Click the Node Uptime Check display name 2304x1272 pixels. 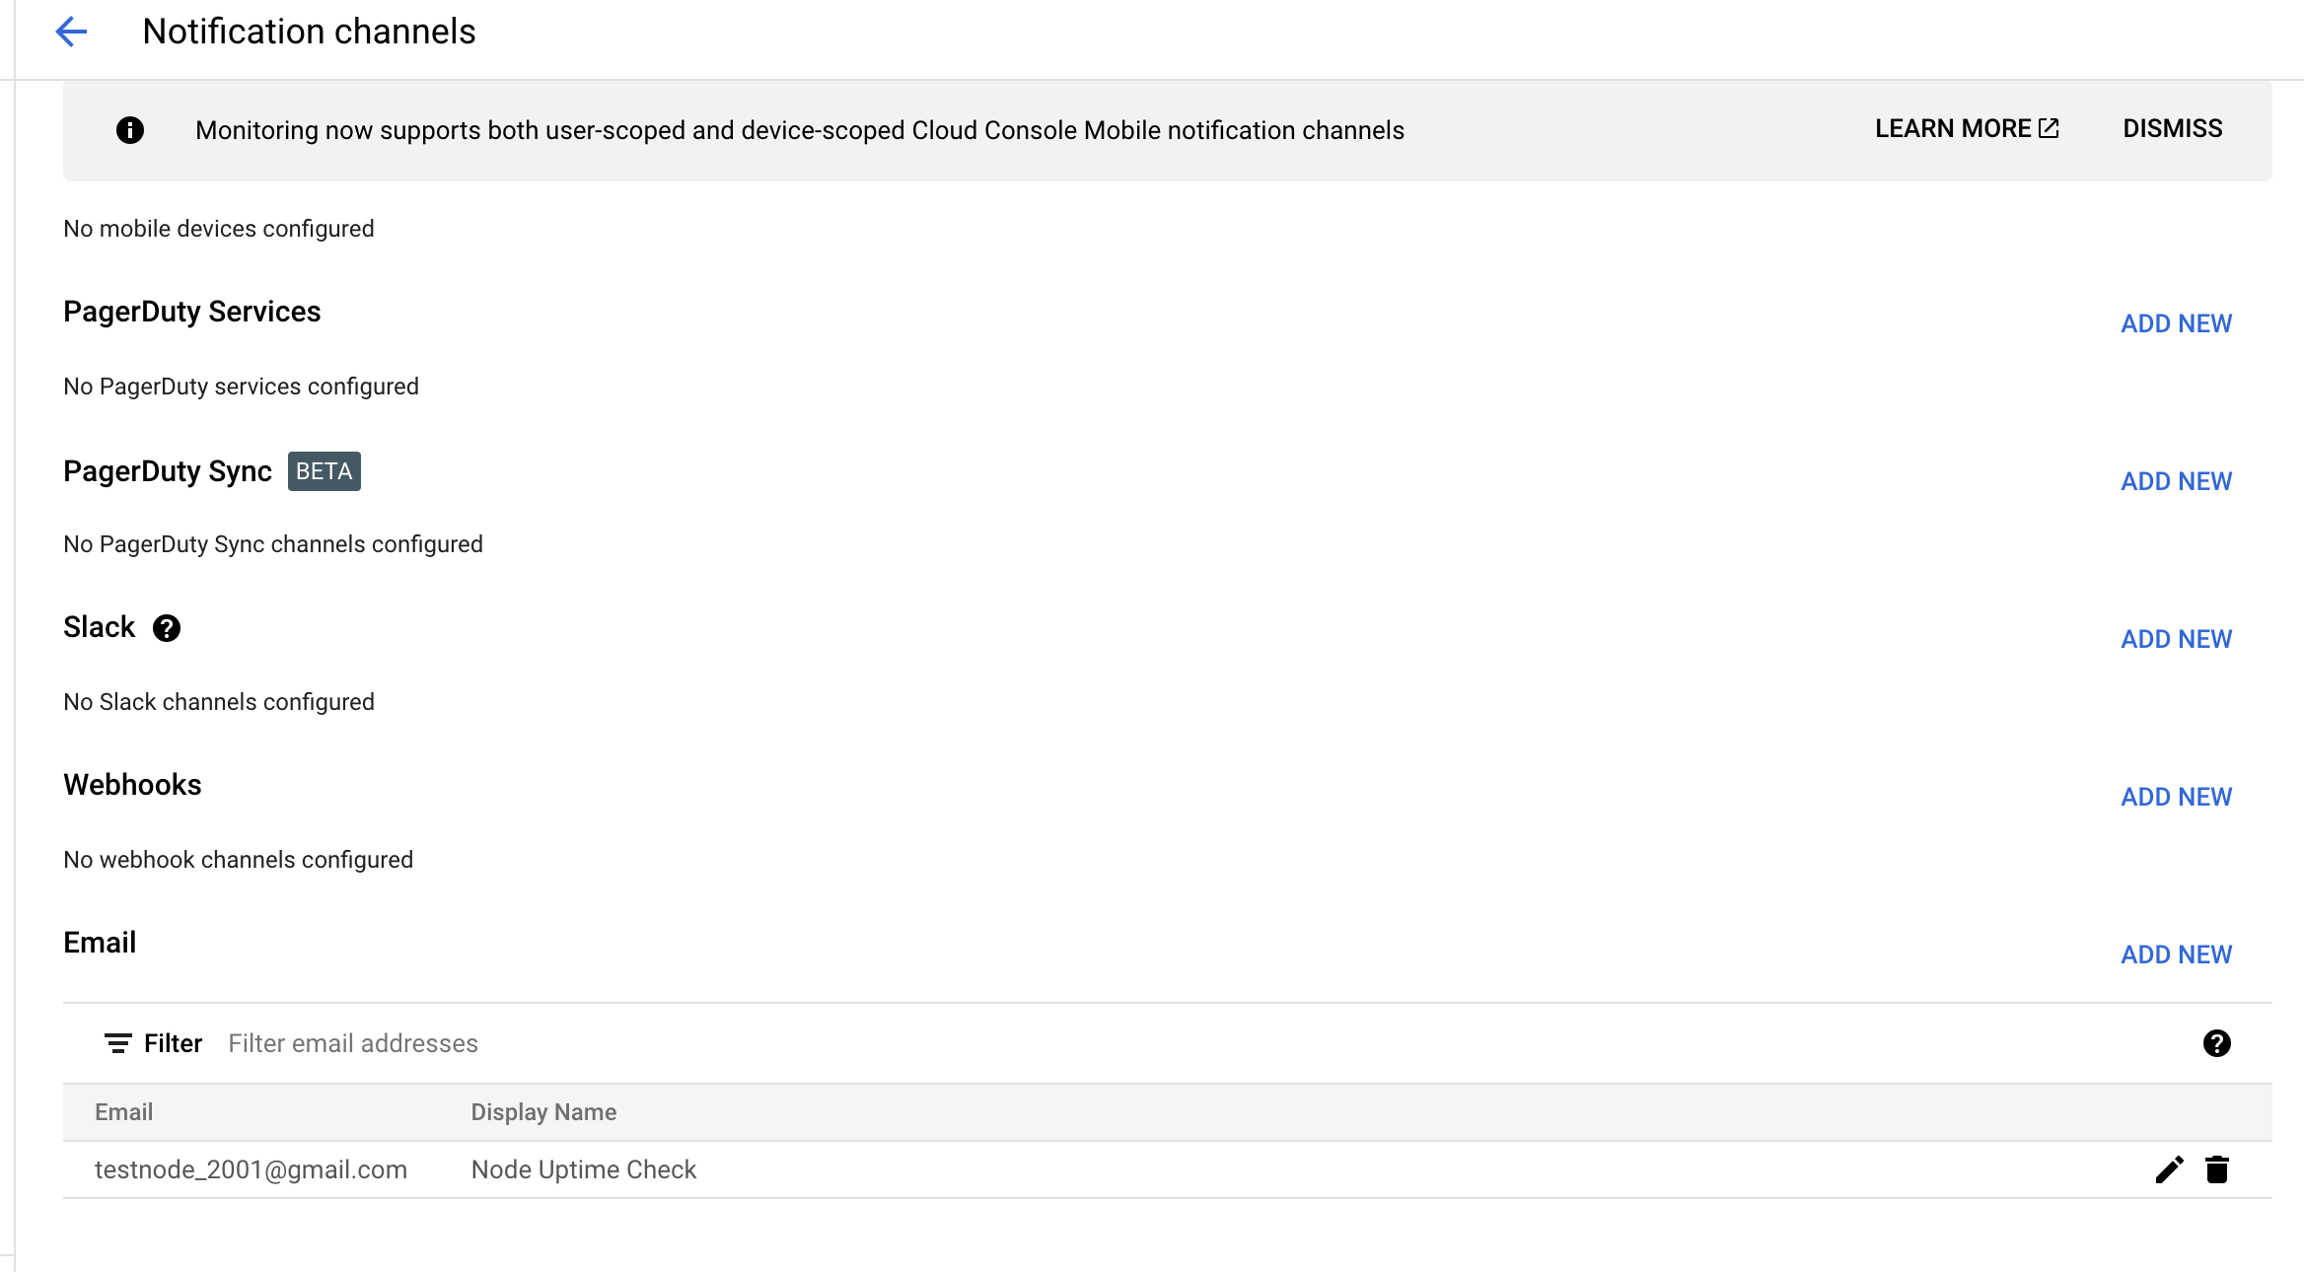[x=583, y=1169]
